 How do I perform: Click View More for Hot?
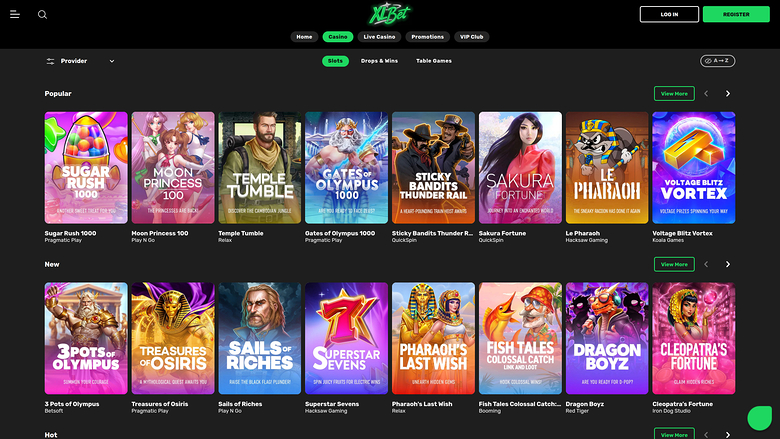[x=674, y=434]
